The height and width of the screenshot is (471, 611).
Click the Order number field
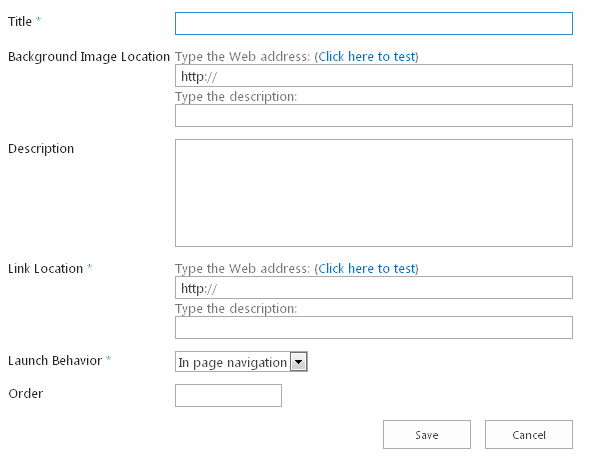[228, 396]
